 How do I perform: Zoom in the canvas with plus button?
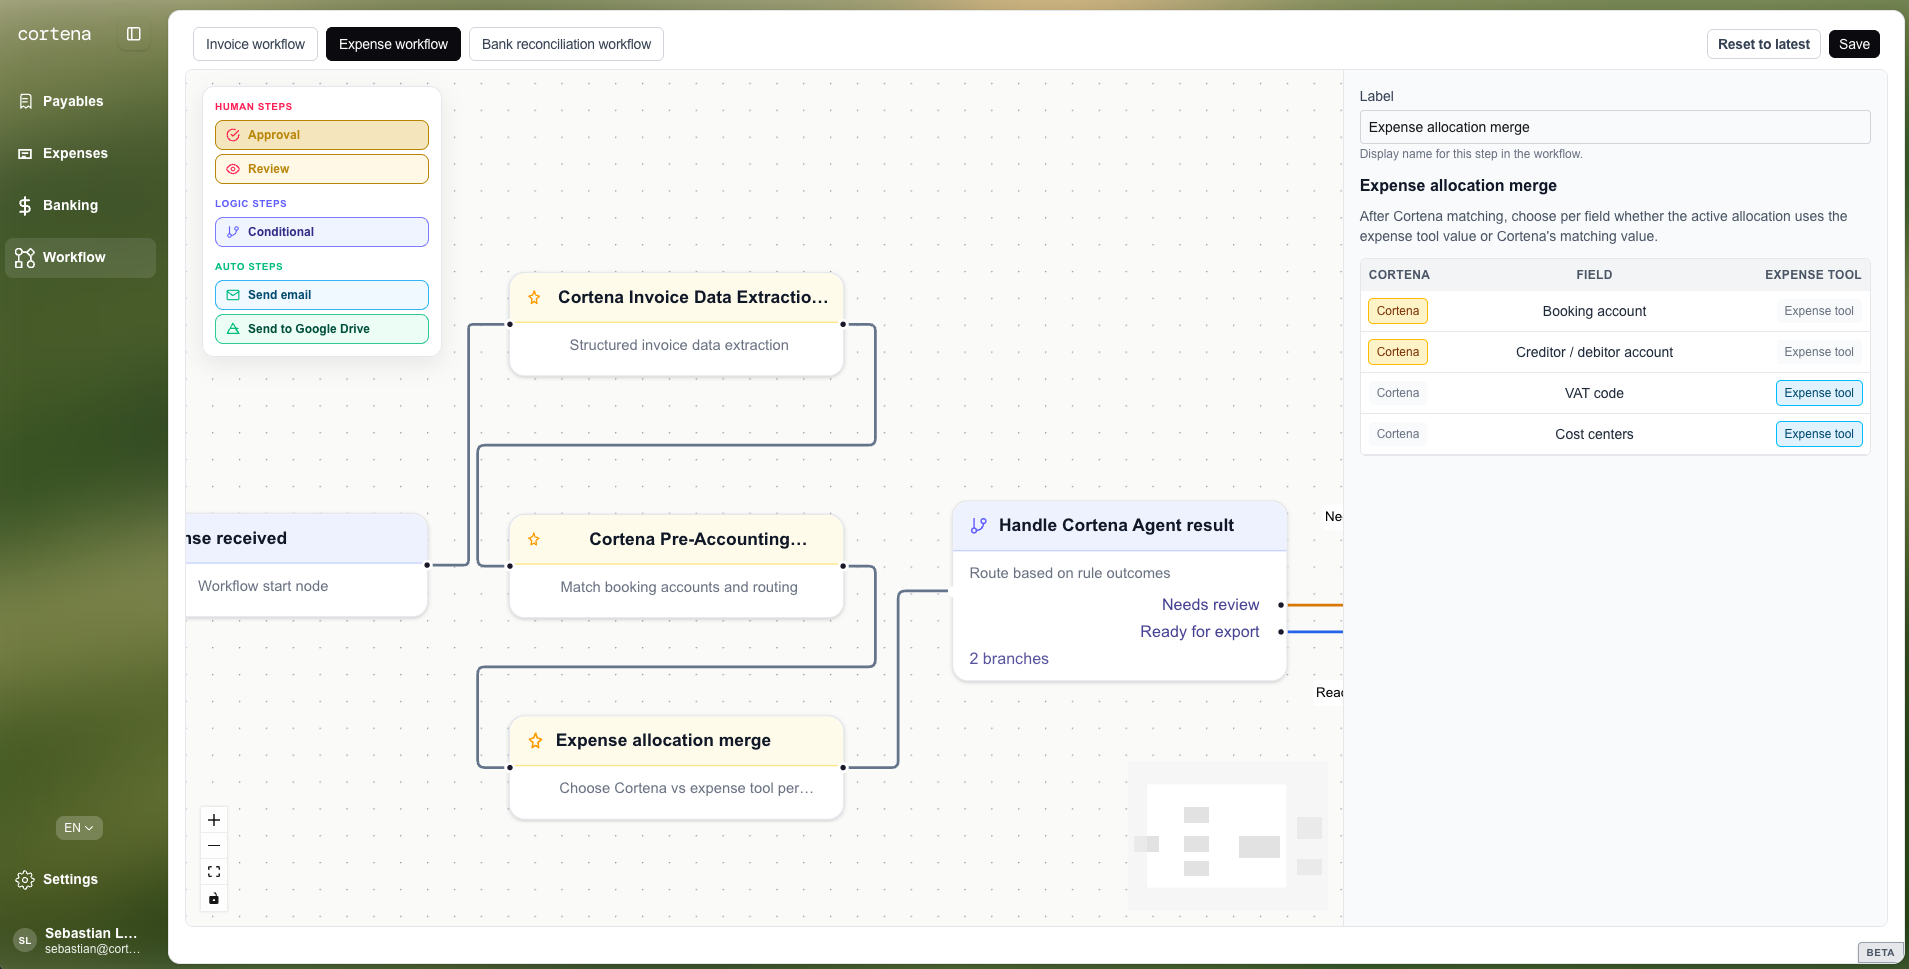(x=214, y=820)
